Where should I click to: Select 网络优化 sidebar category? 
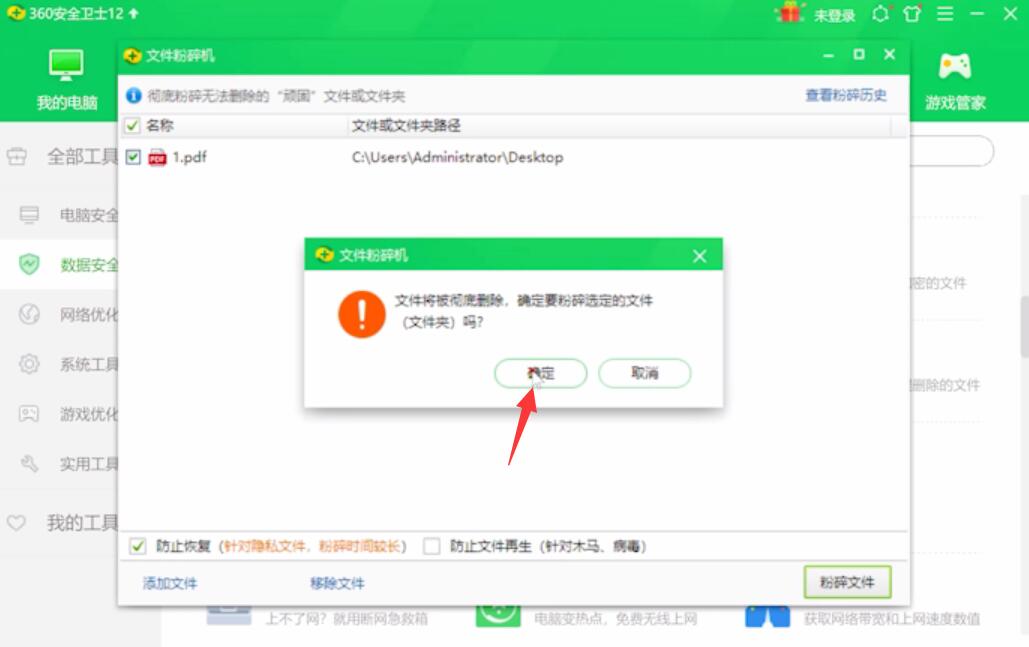click(89, 315)
